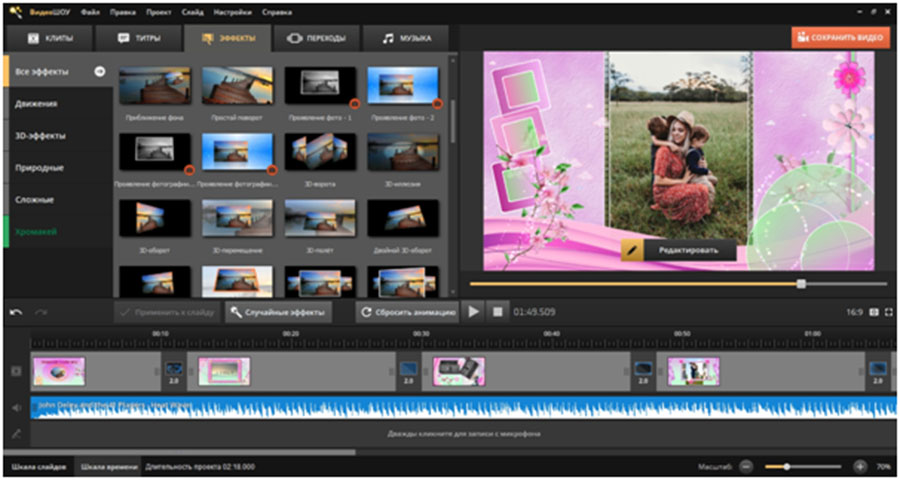The width and height of the screenshot is (900, 480).
Task: Click the Сохранить видео button
Action: [x=840, y=37]
